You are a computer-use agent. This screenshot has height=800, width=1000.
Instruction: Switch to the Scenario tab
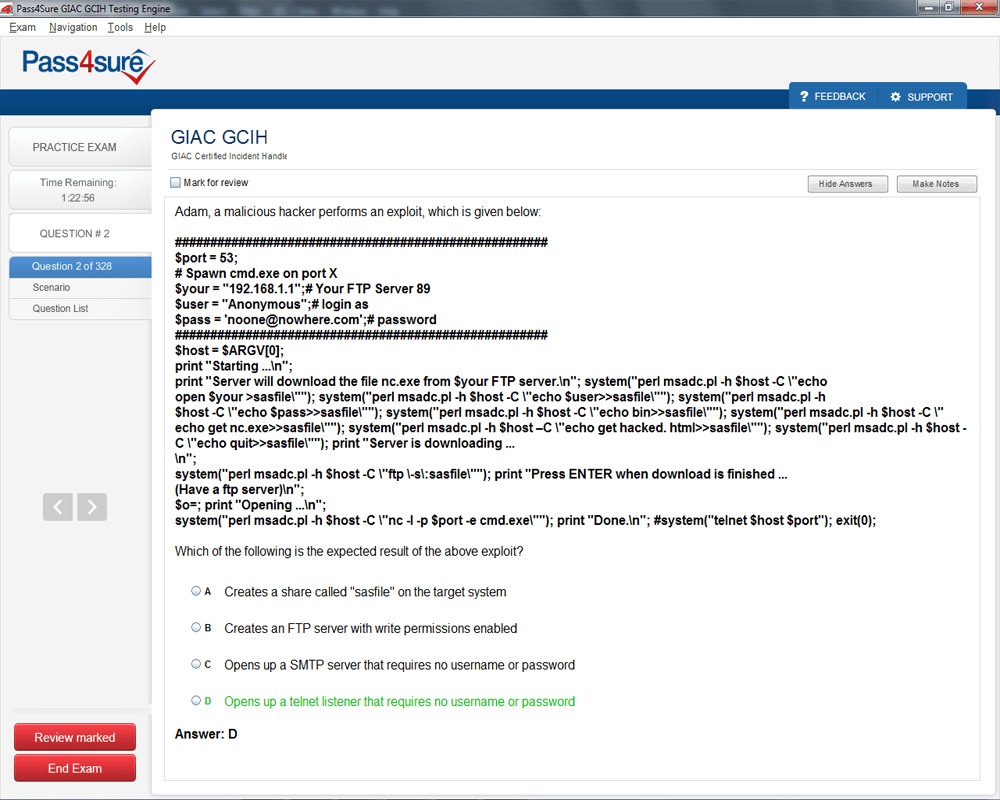click(x=80, y=288)
